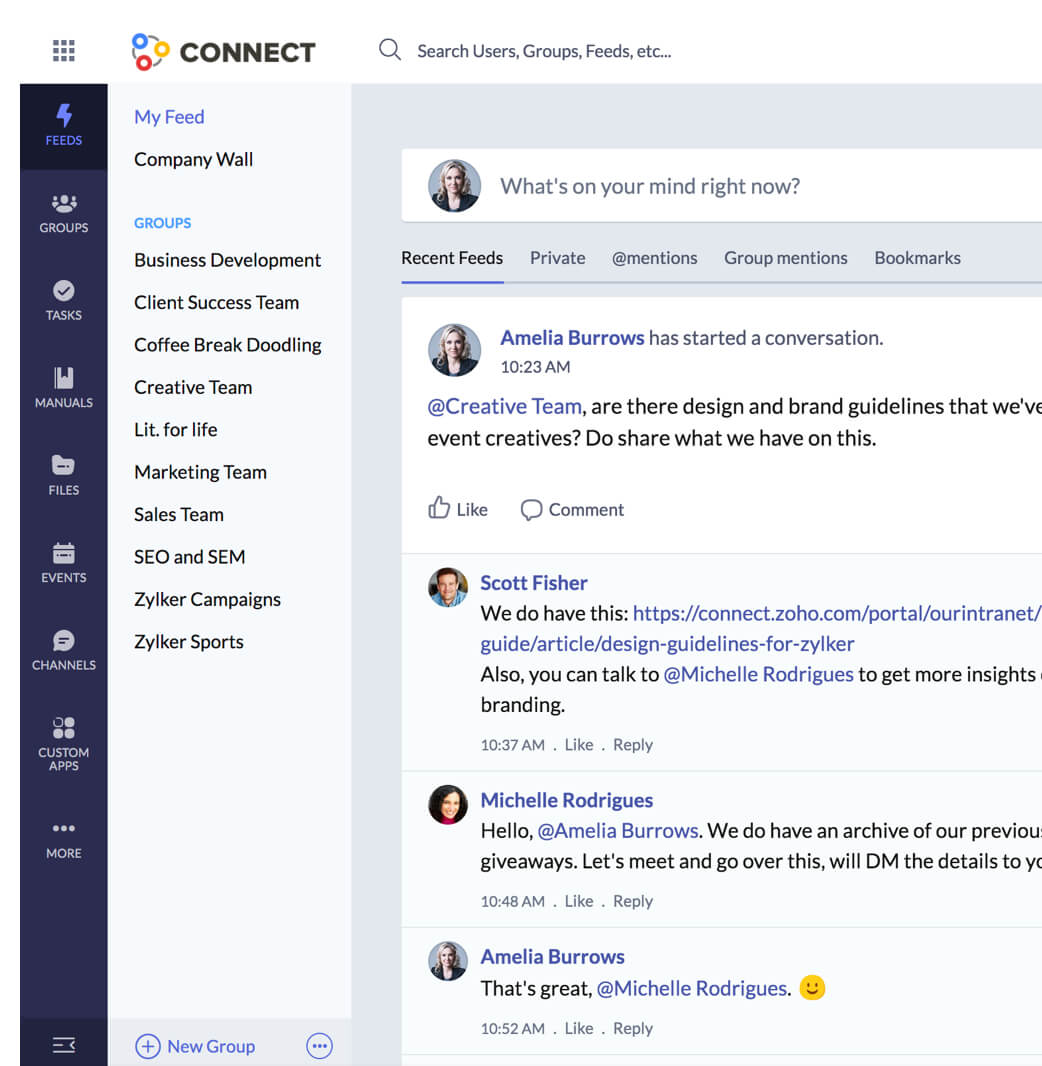Screen dimensions: 1042x1066
Task: Like Scott Fisher's 10:37 AM comment
Action: 579,745
